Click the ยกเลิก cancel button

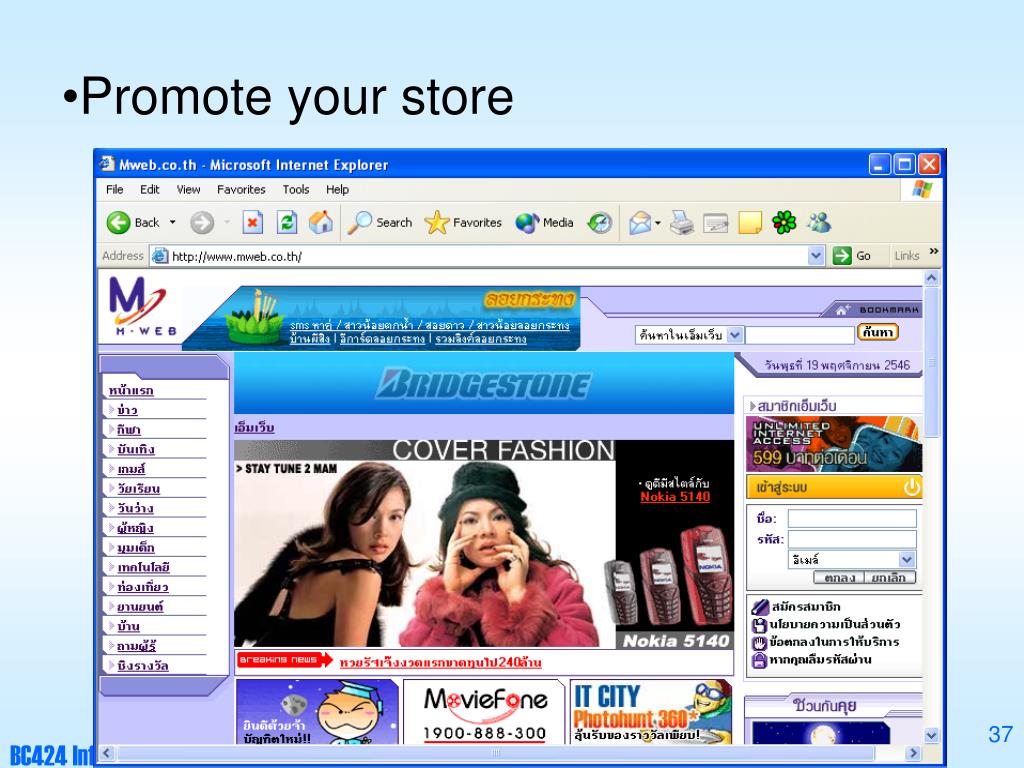pyautogui.click(x=889, y=578)
